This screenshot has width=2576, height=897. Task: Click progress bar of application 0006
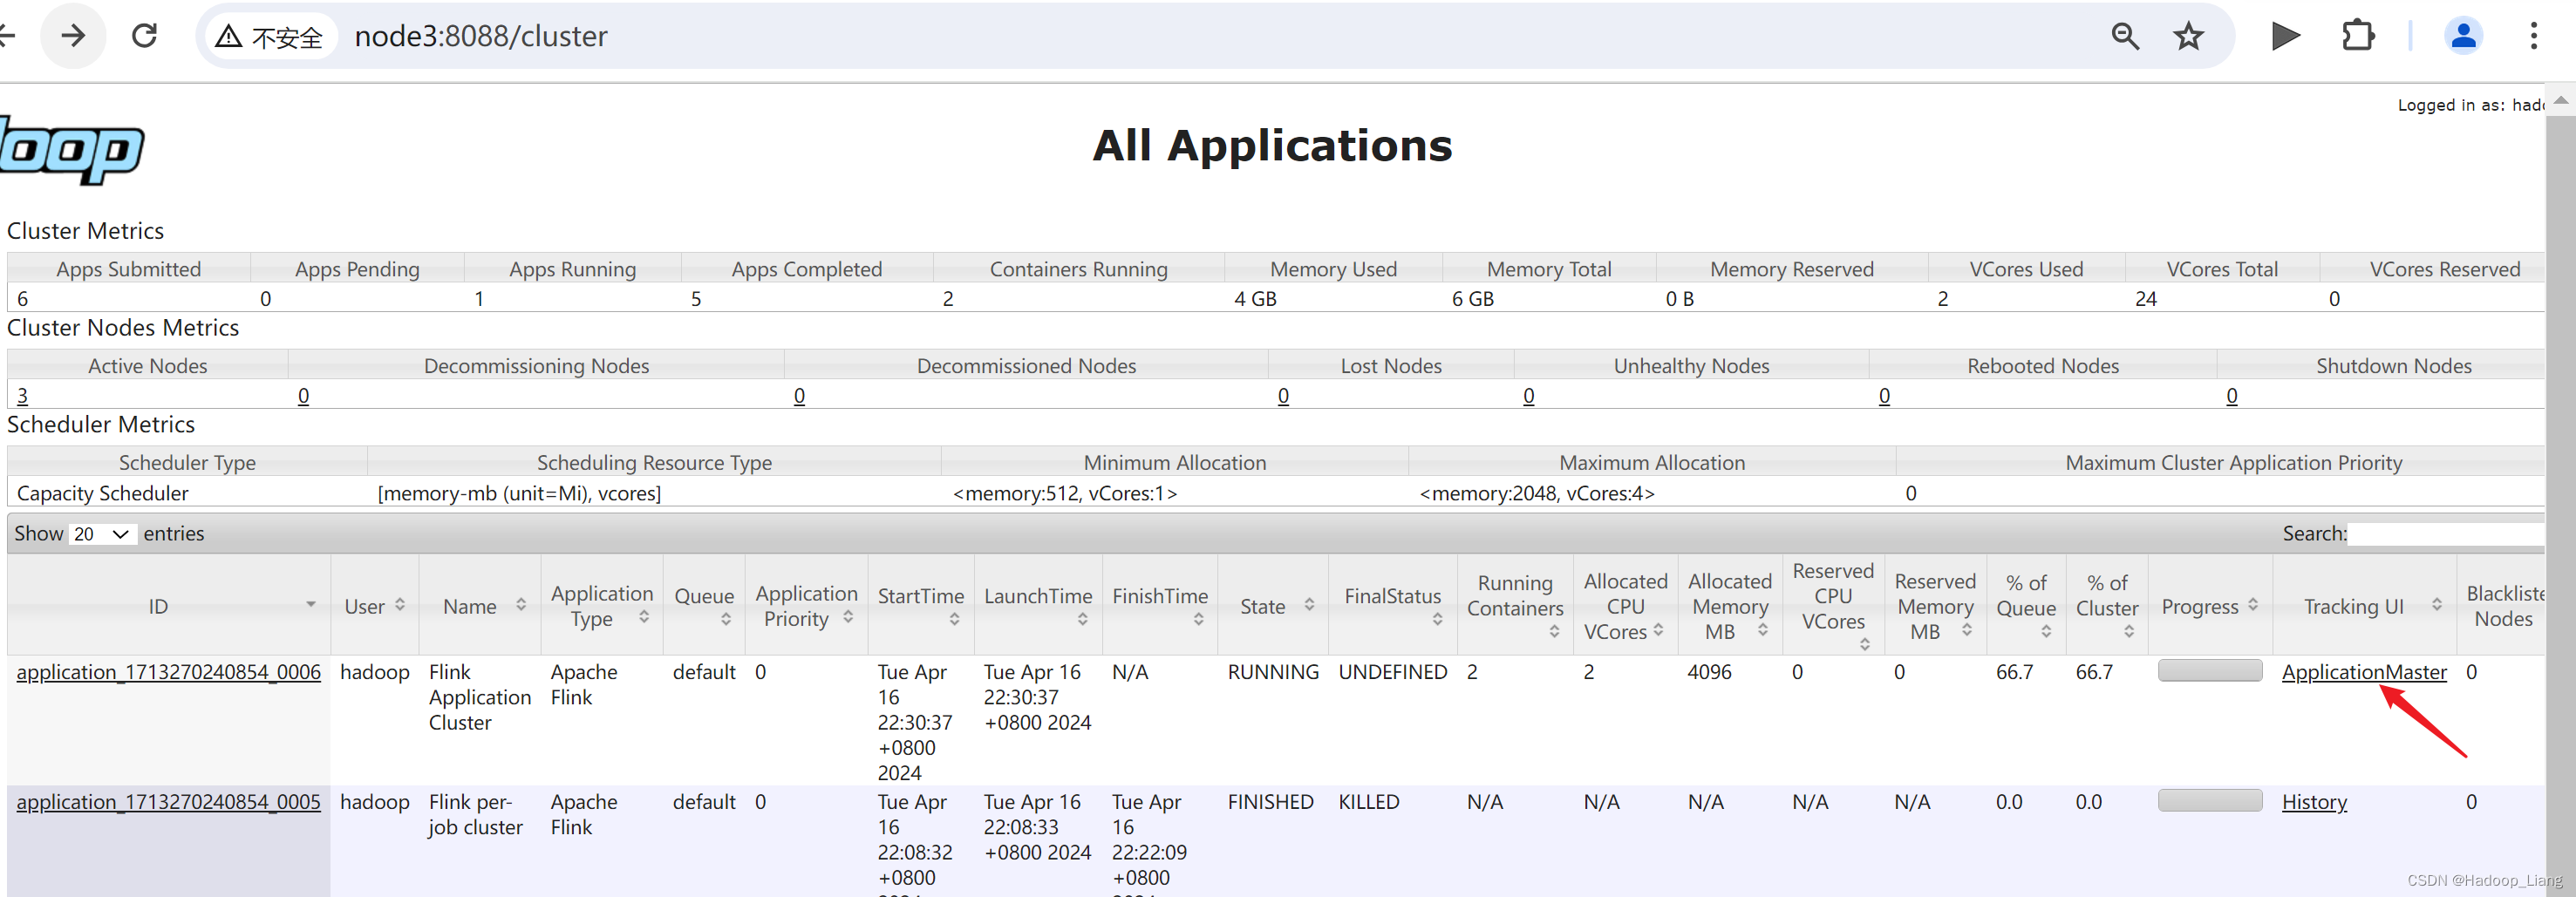[x=2210, y=671]
